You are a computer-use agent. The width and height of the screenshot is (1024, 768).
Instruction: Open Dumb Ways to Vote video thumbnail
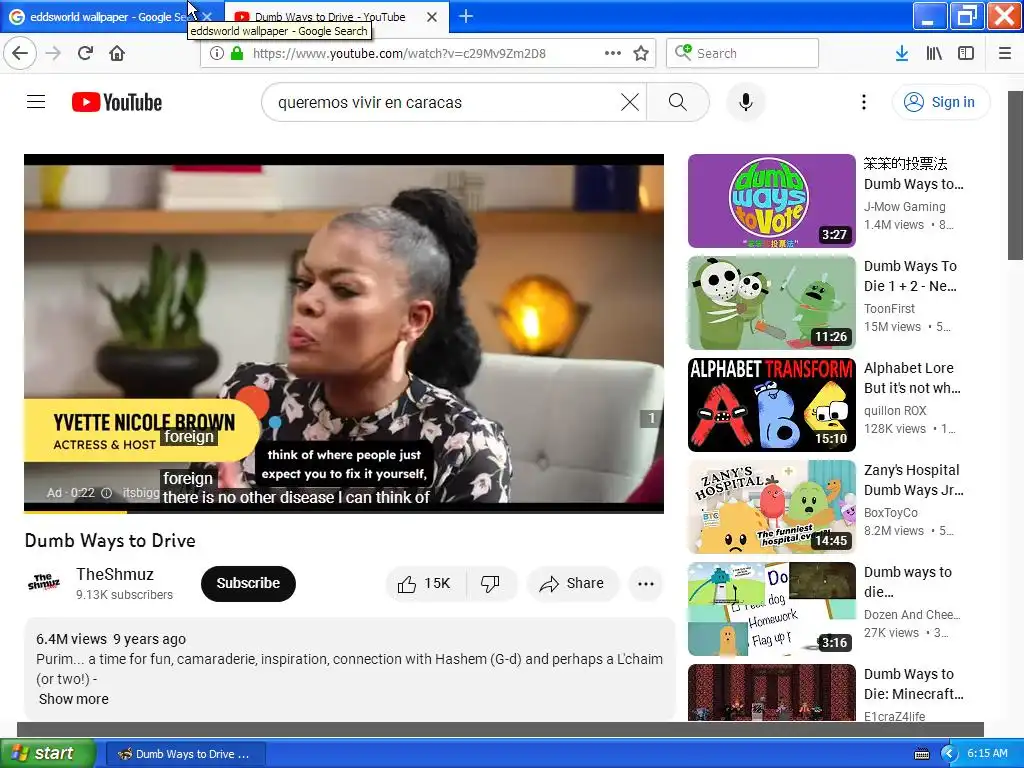click(x=771, y=201)
